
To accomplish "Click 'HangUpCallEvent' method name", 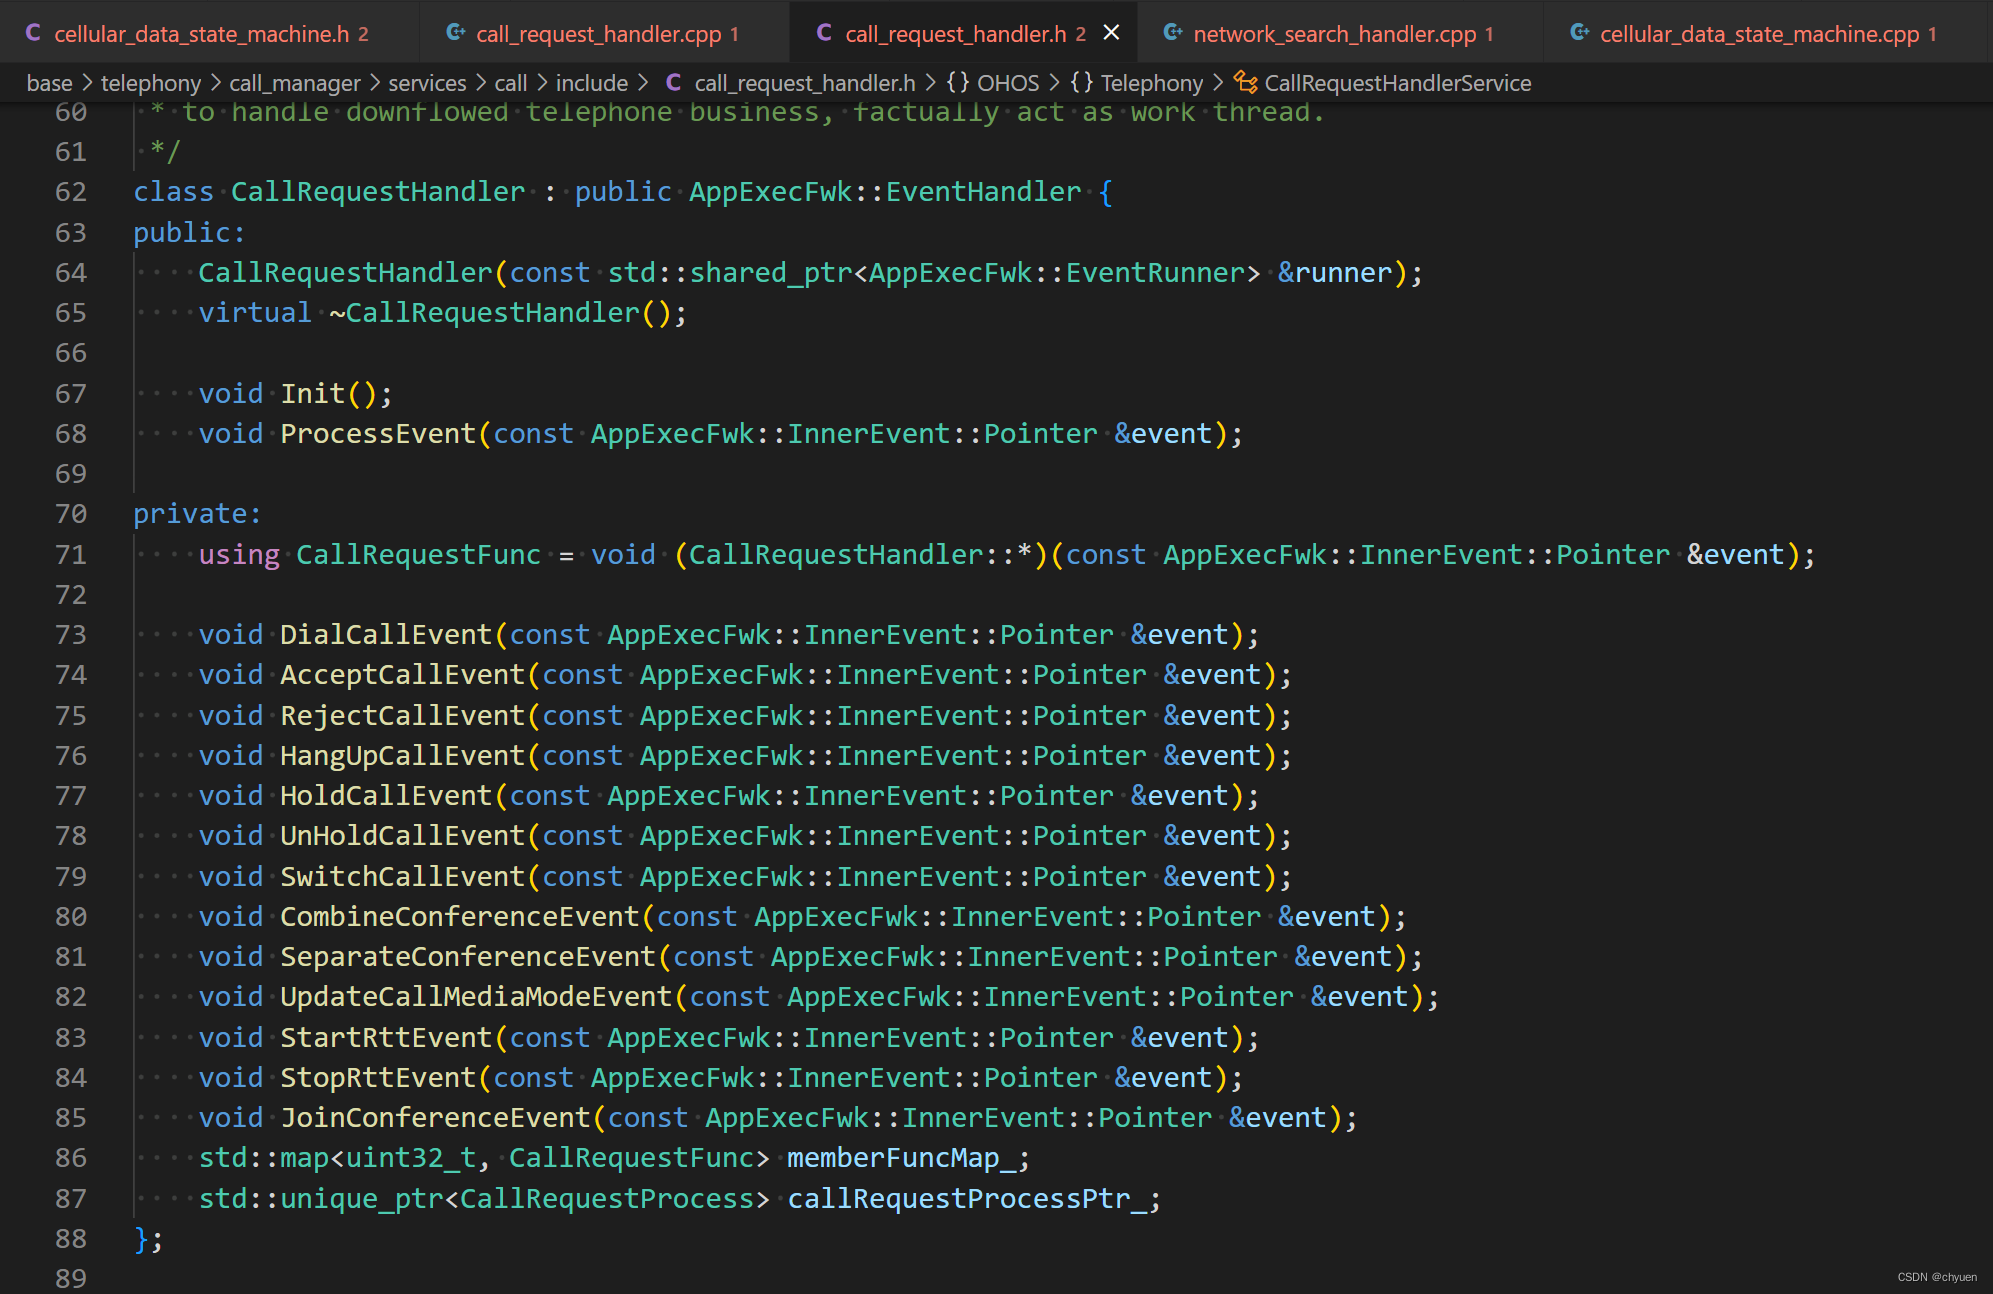I will pyautogui.click(x=402, y=756).
